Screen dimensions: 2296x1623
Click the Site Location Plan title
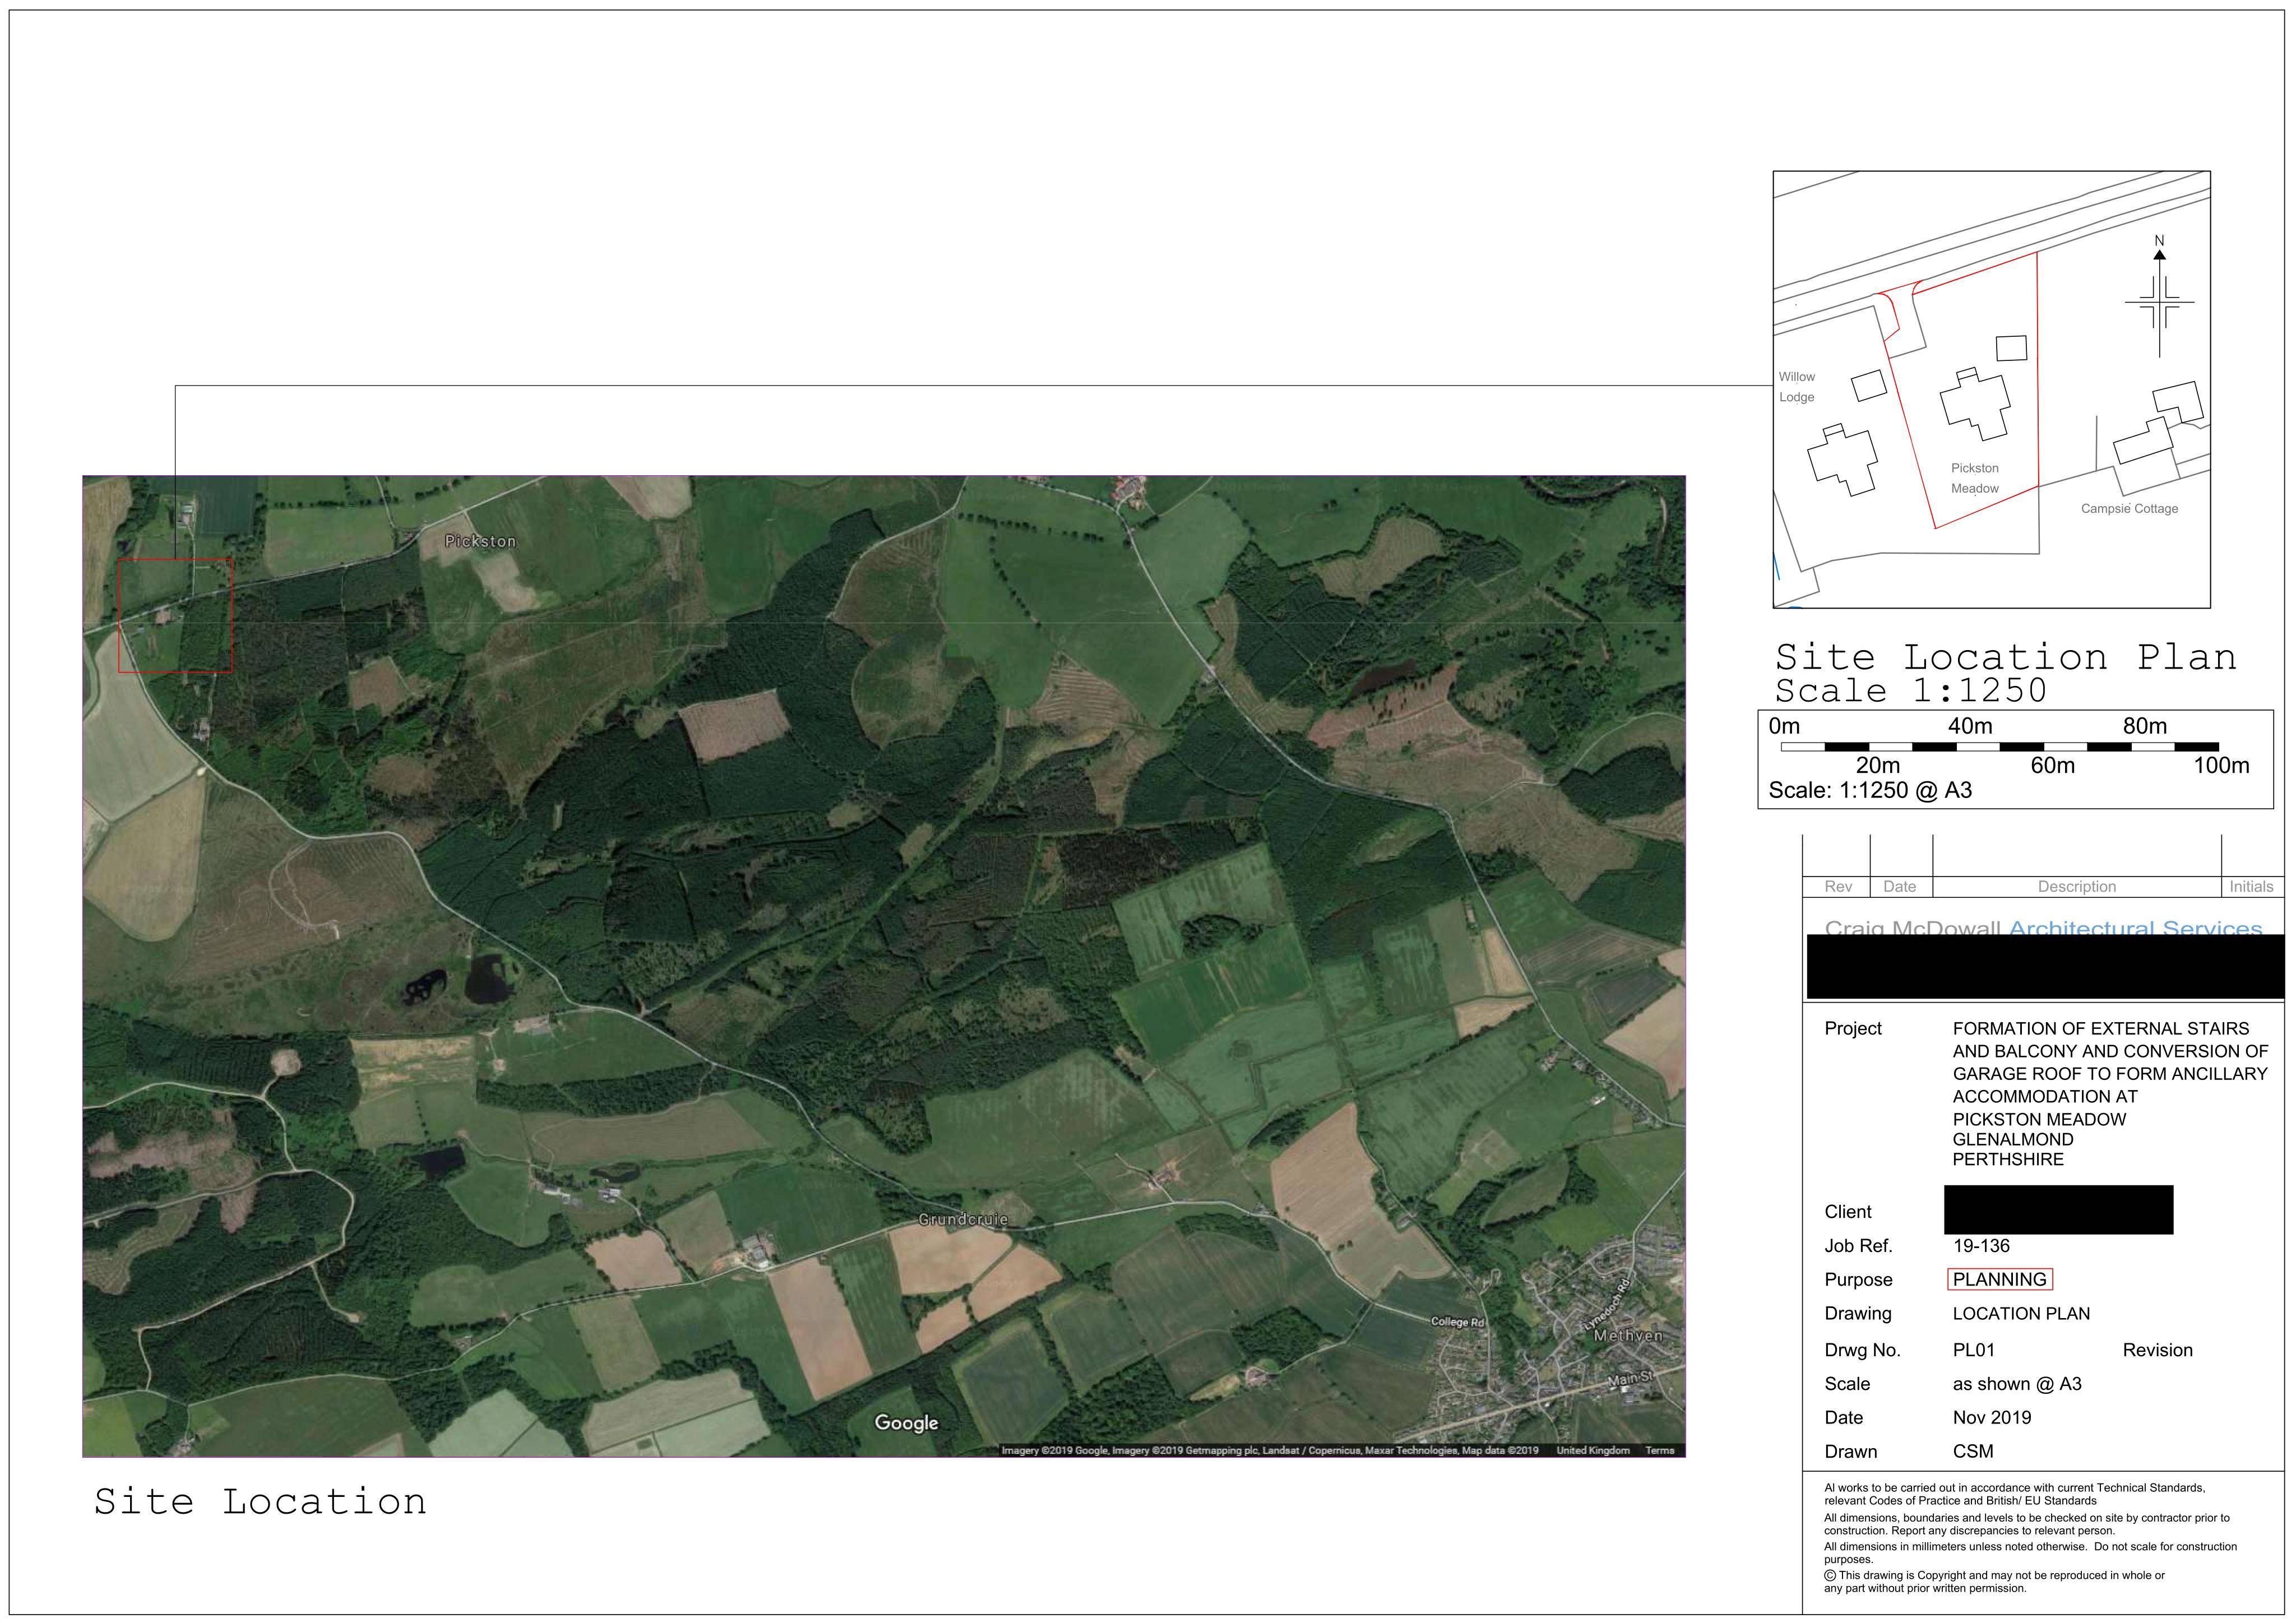[2005, 657]
